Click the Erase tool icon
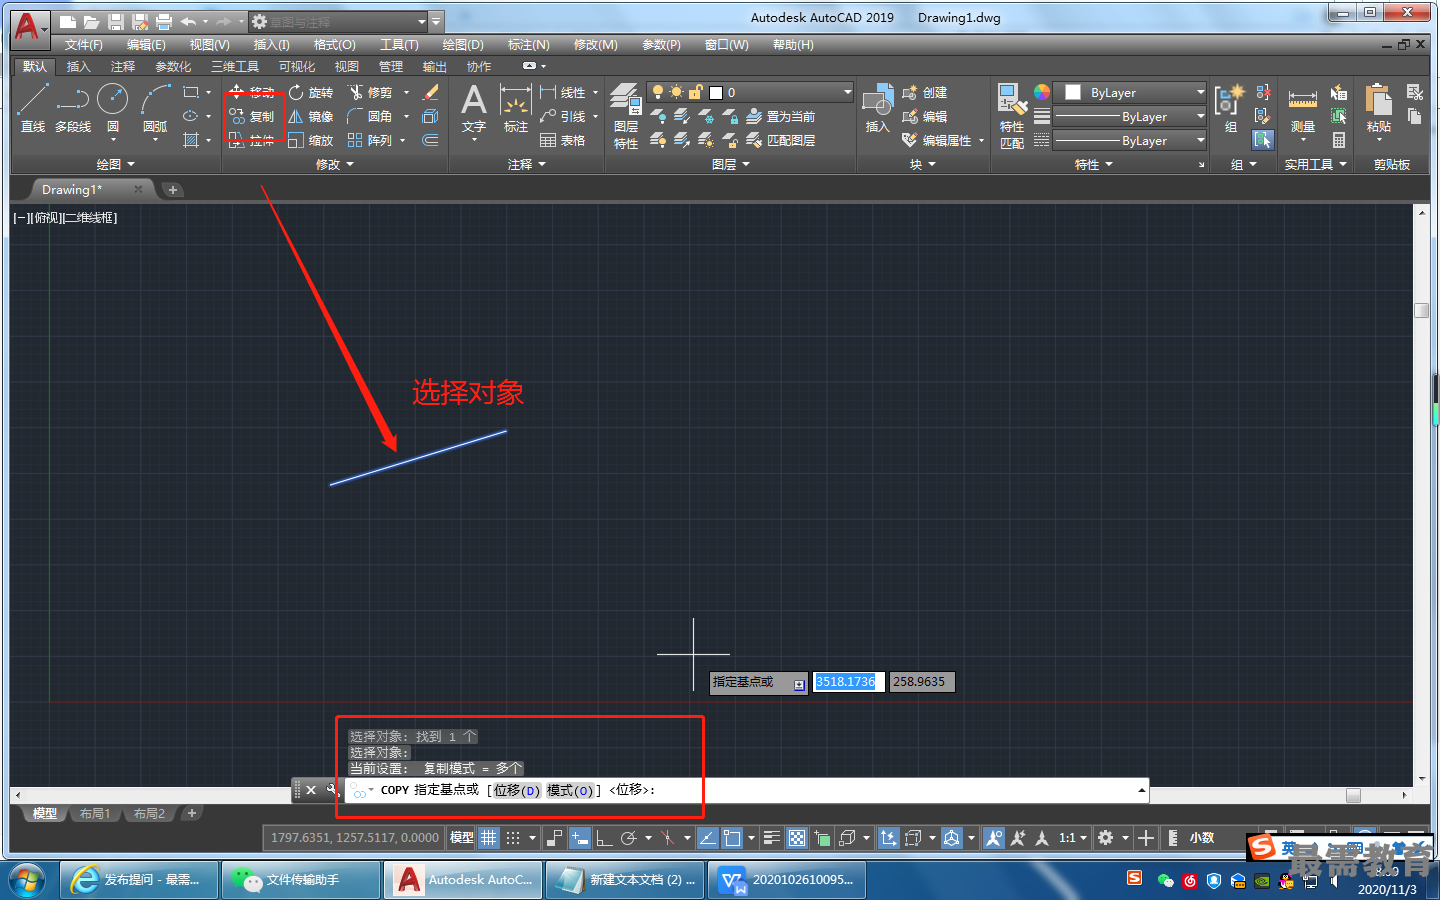Viewport: 1440px width, 900px height. [431, 92]
